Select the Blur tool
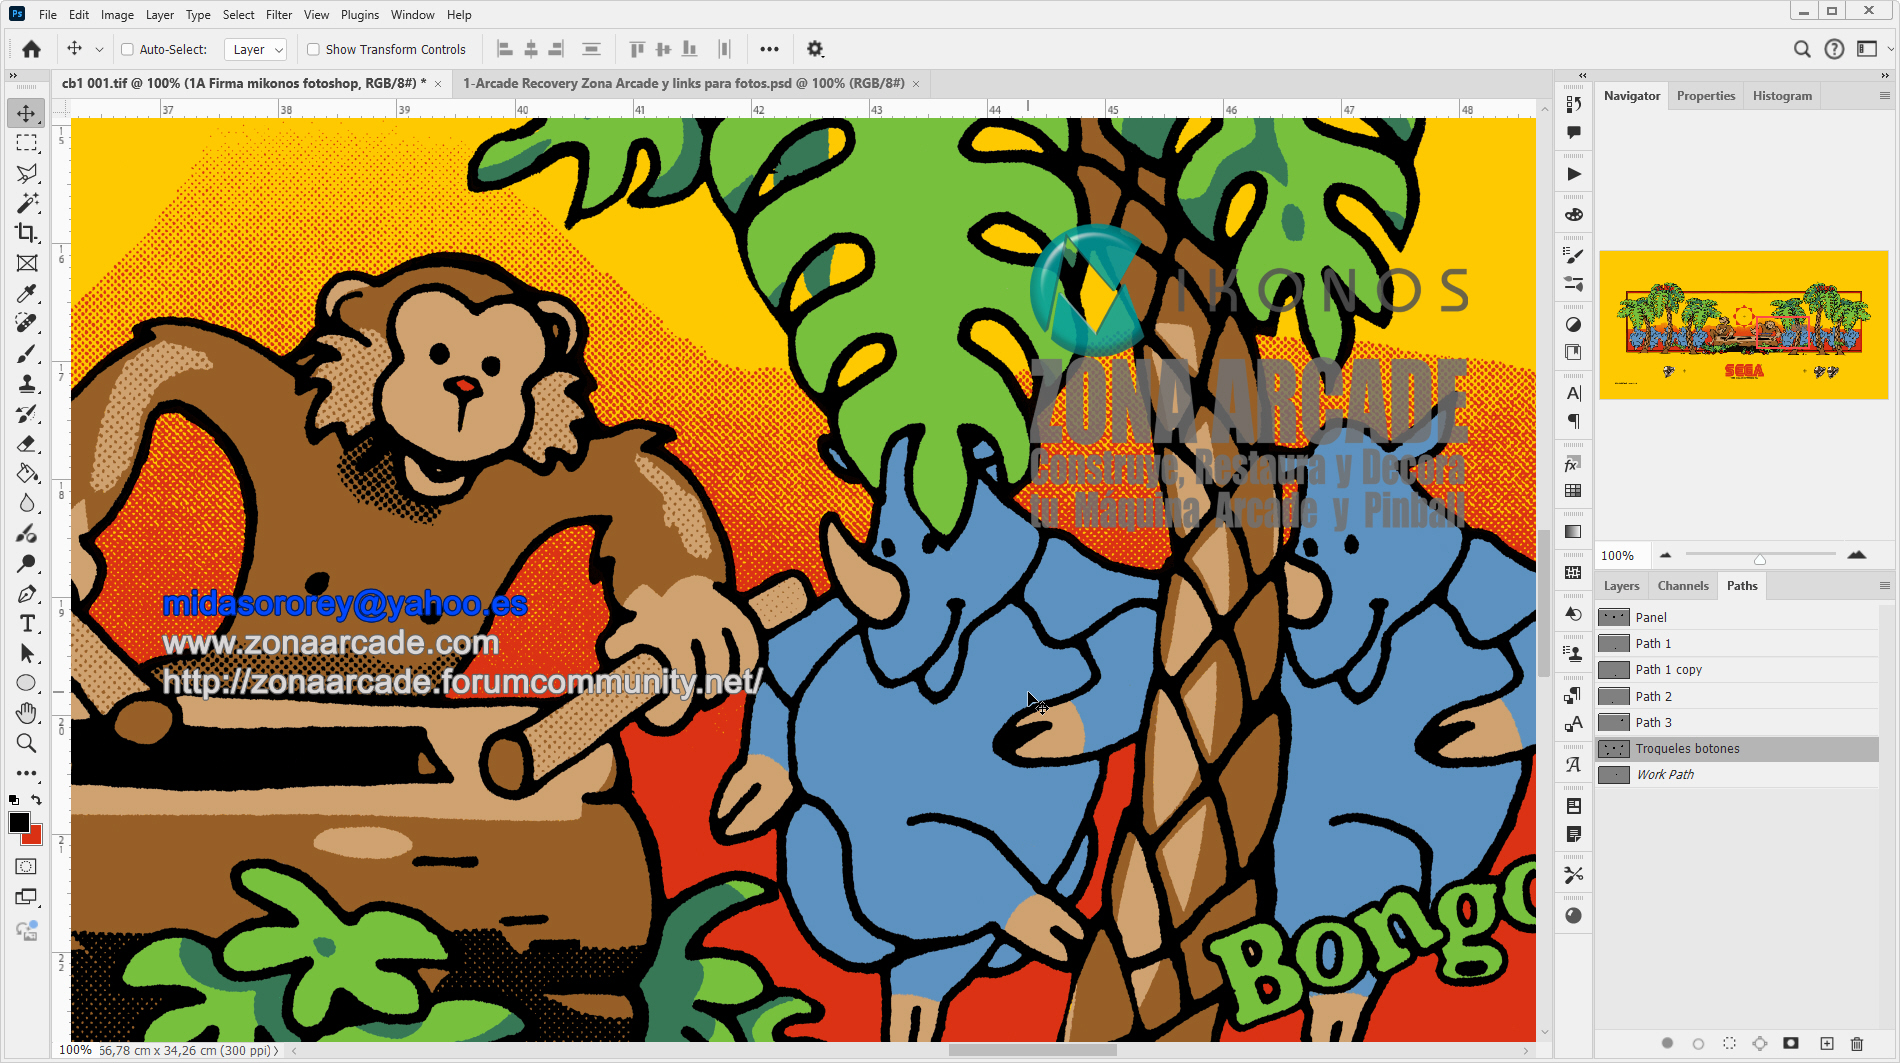Screen dimensions: 1900x1063 27,503
